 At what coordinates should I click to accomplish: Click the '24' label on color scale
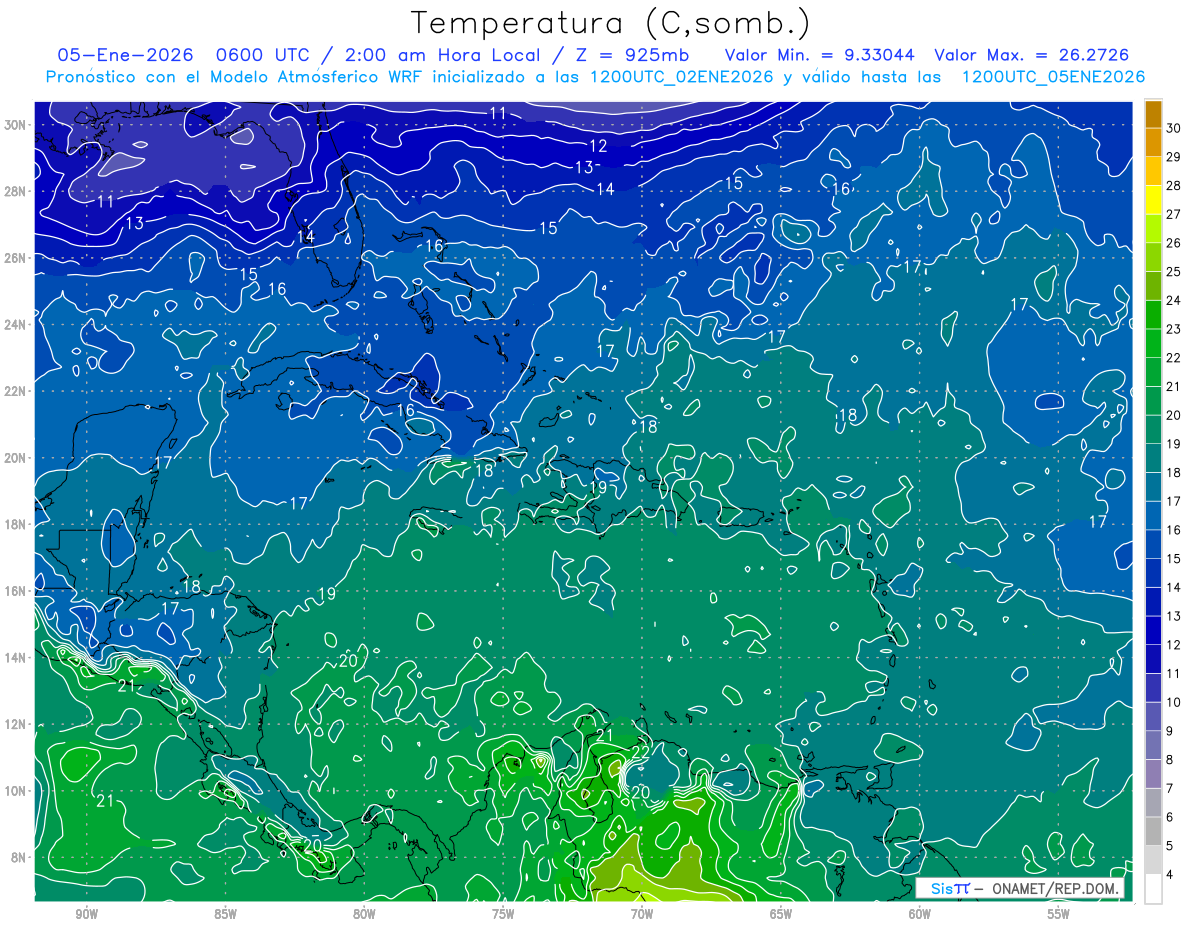click(1174, 300)
